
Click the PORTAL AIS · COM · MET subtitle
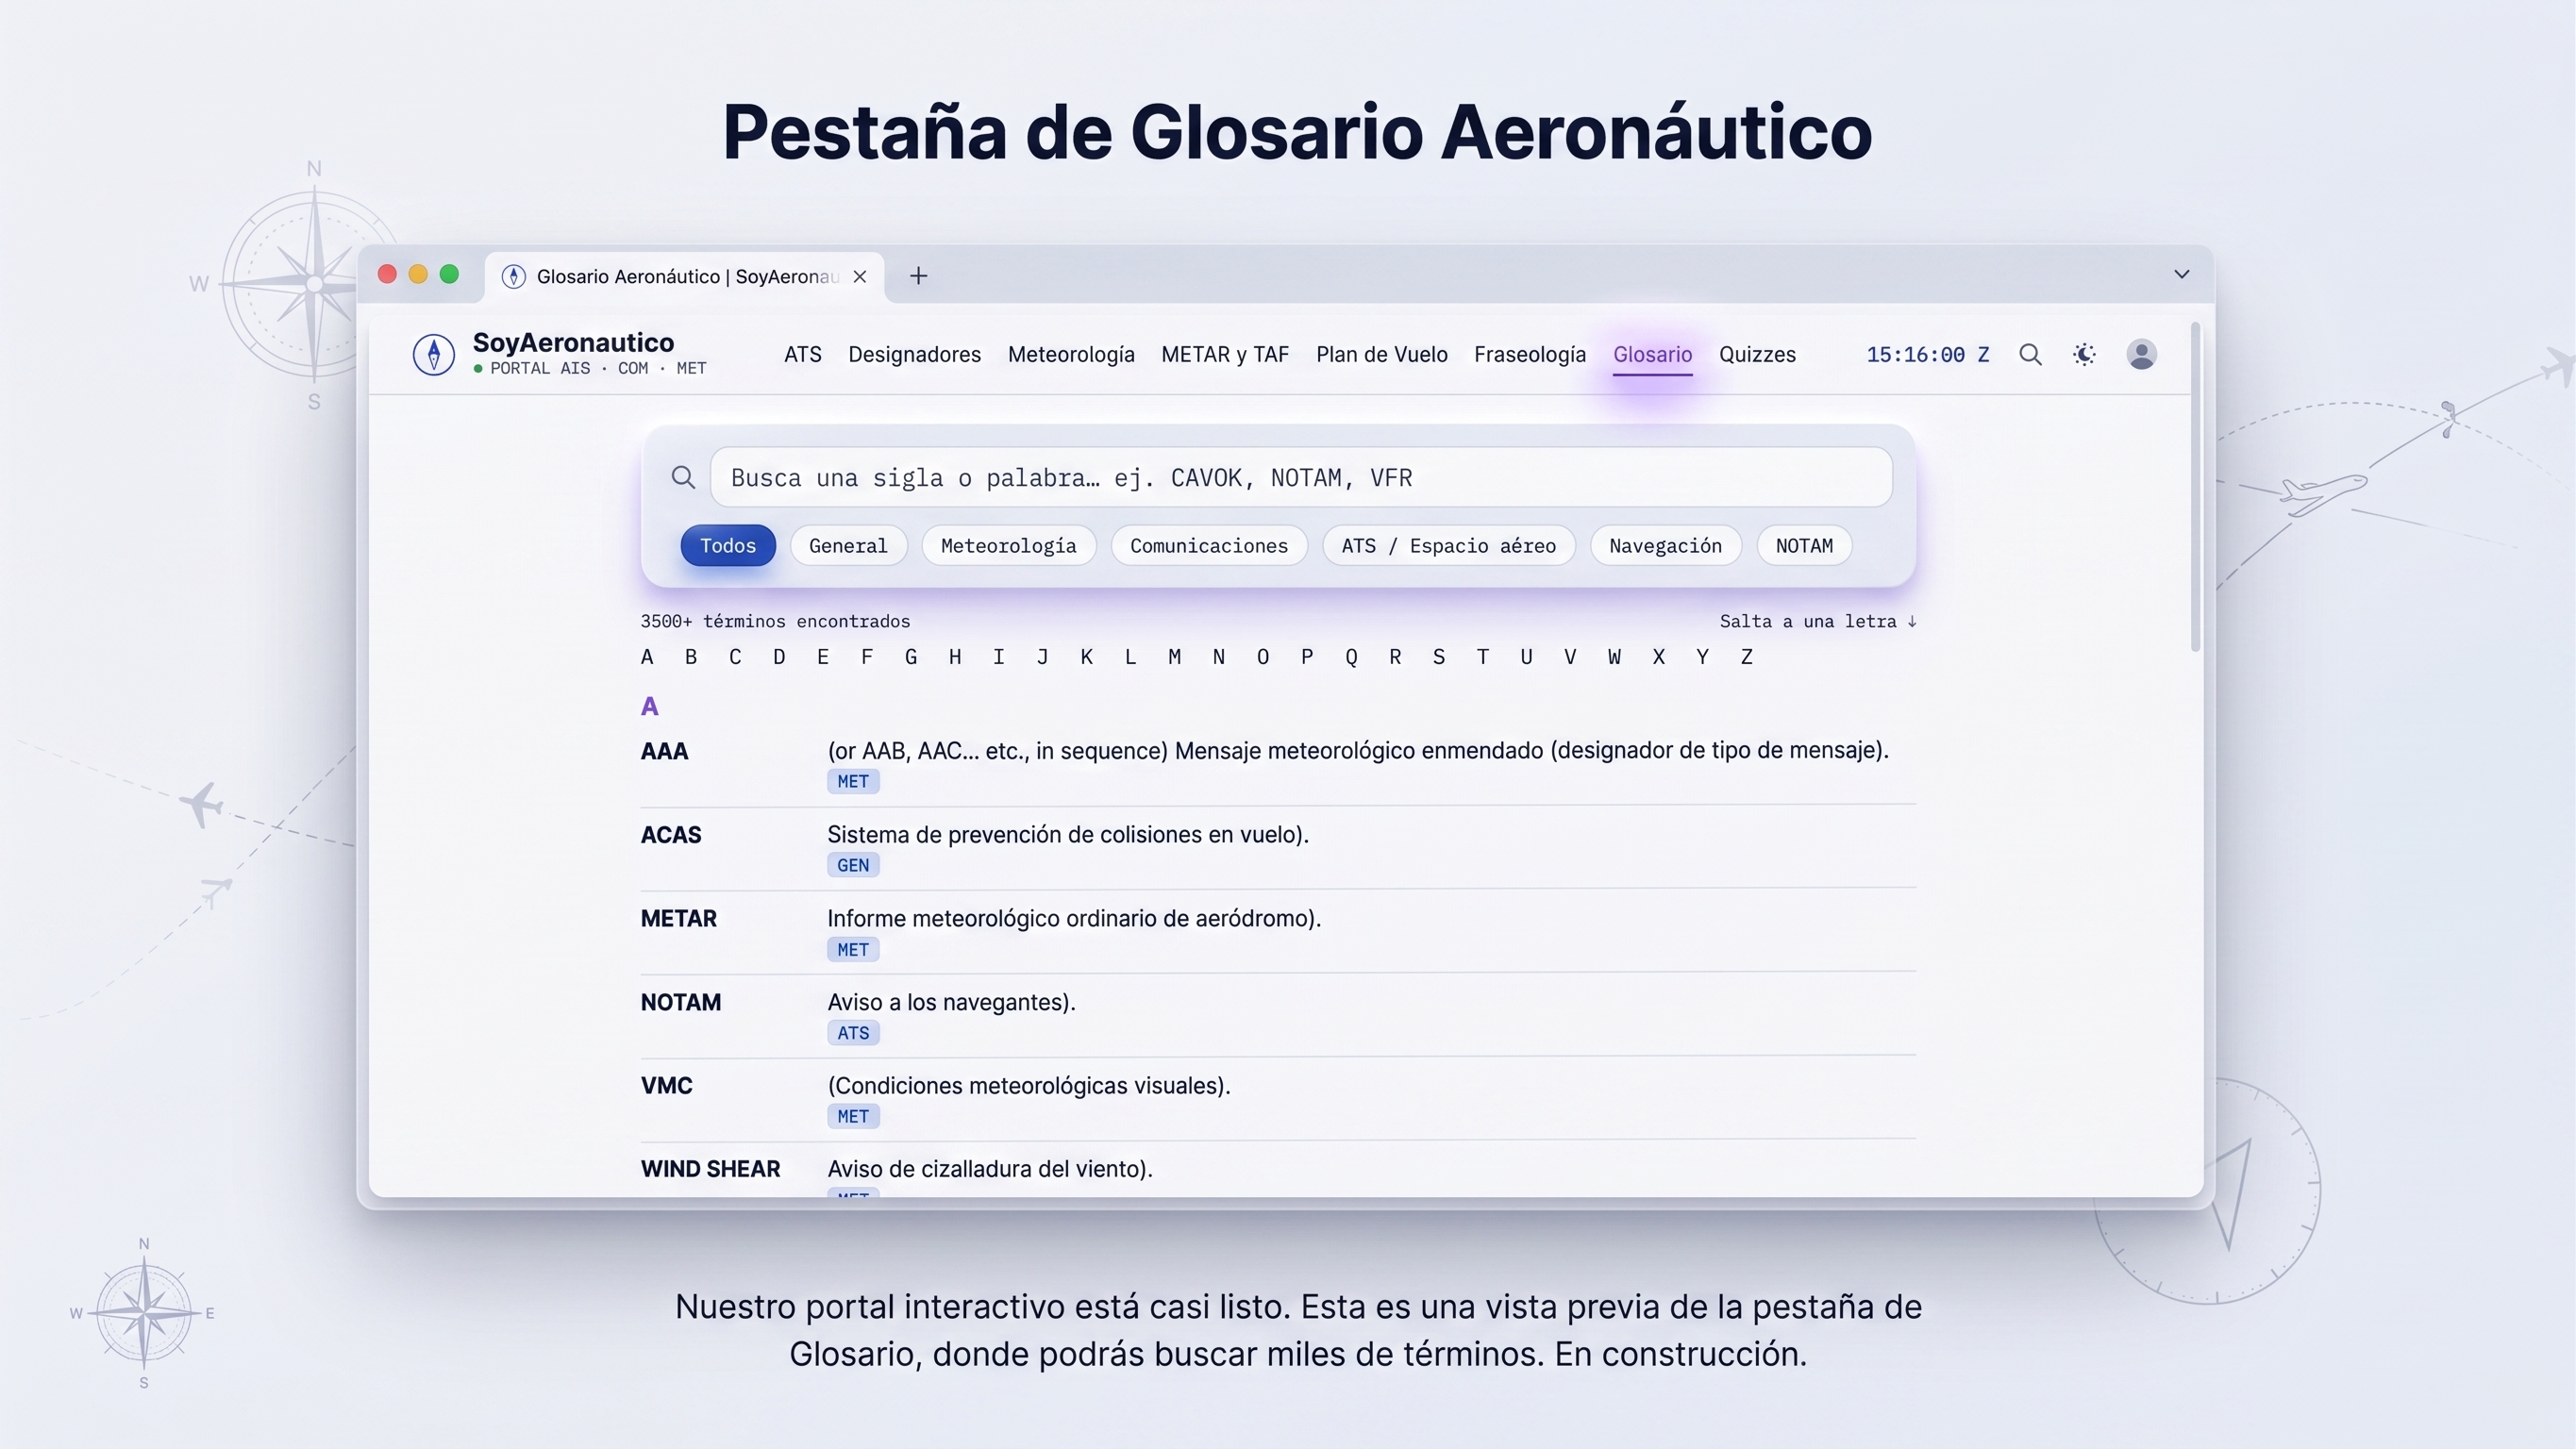[598, 368]
